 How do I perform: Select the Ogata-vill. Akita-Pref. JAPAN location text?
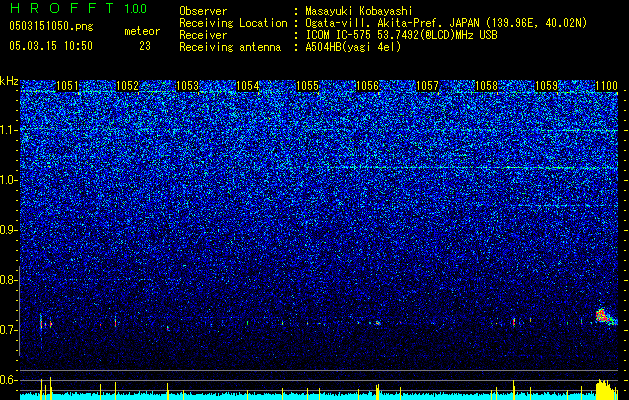446,23
